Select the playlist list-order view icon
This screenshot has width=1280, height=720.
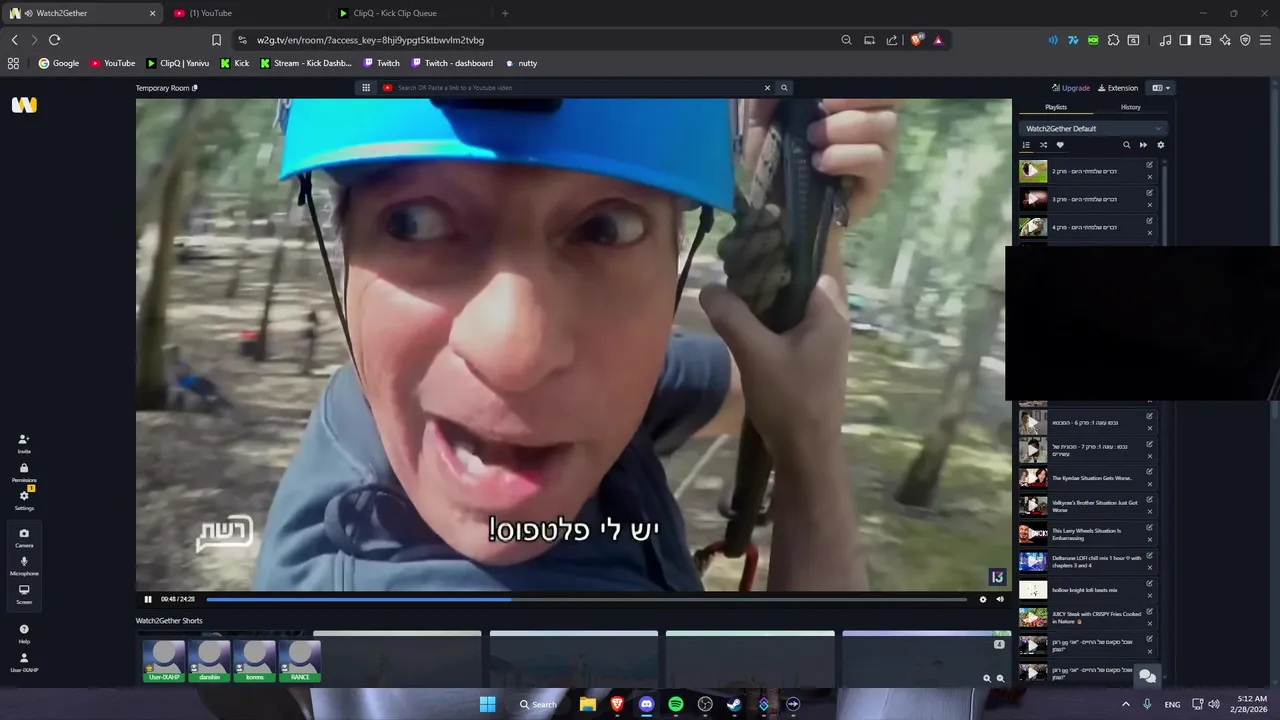pyautogui.click(x=1026, y=145)
